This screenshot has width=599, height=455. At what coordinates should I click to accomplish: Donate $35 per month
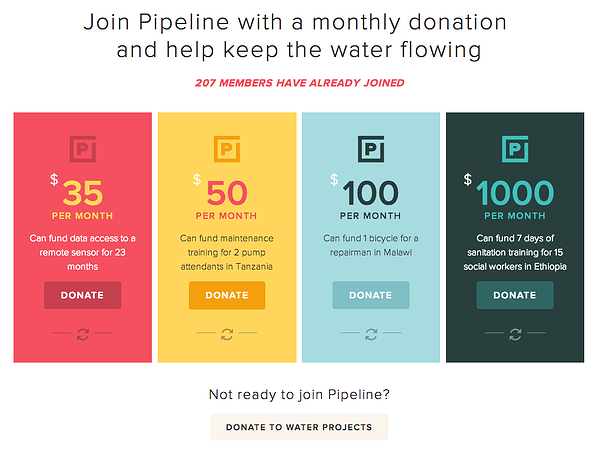(83, 295)
